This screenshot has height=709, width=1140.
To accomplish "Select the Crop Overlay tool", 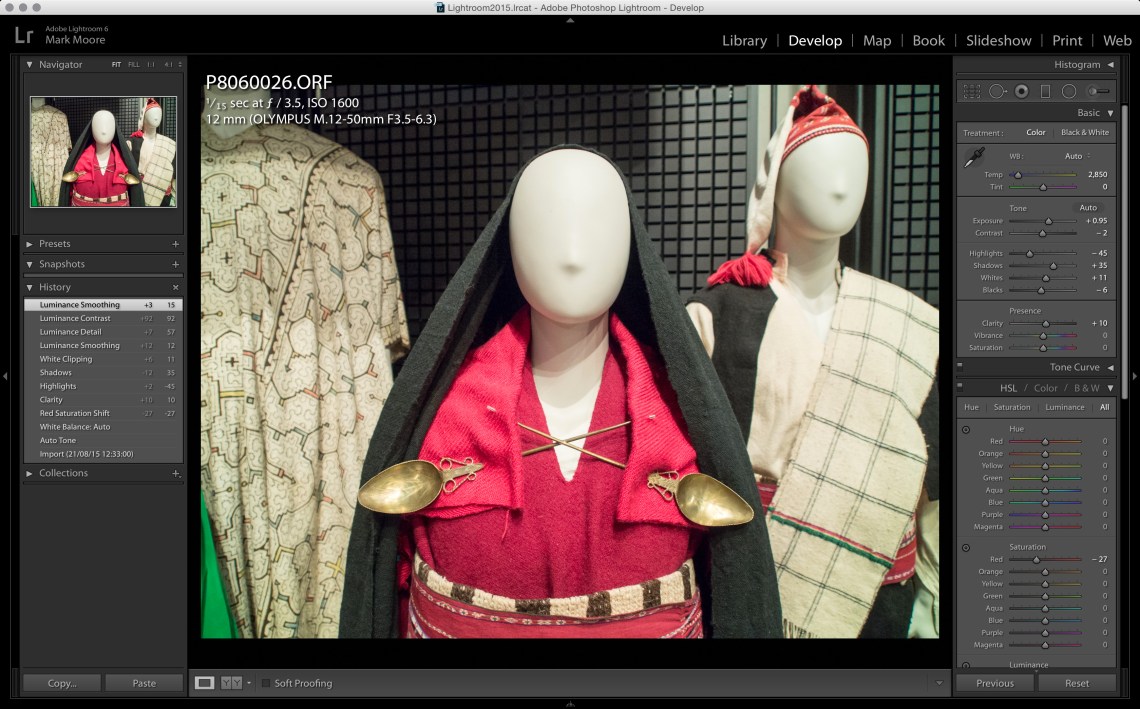I will [x=971, y=91].
